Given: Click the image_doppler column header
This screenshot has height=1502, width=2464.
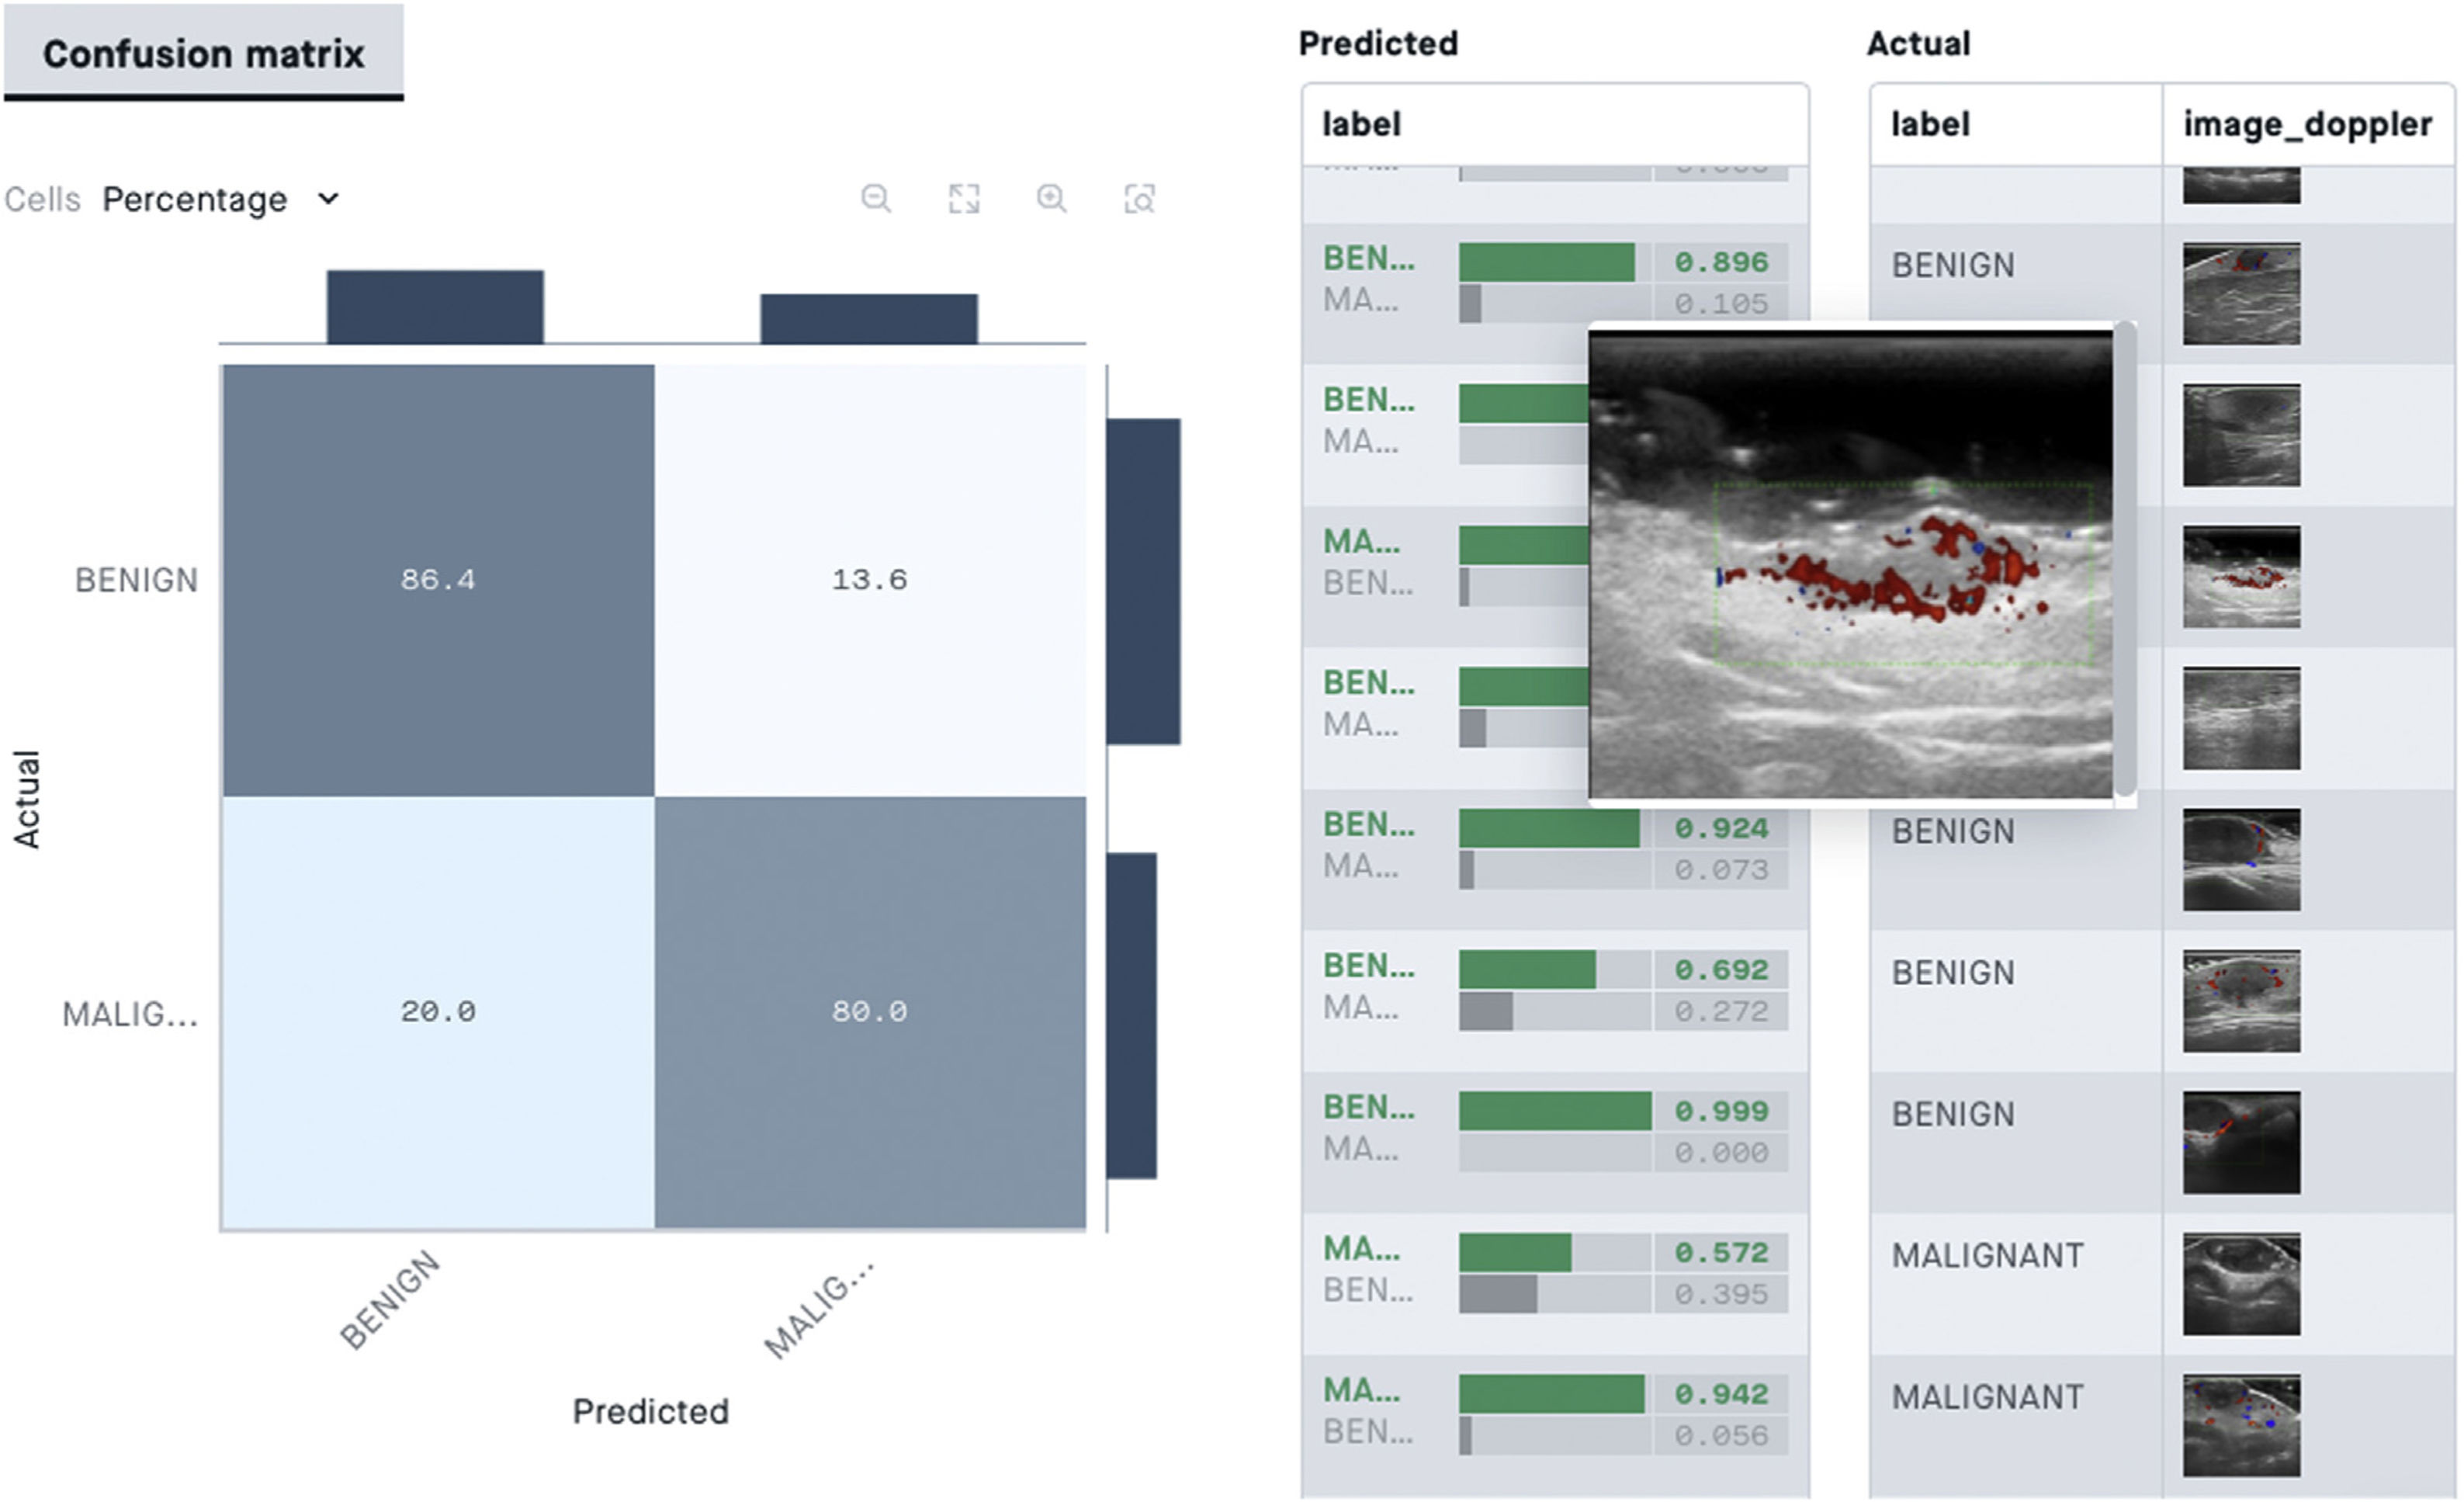Looking at the screenshot, I should pyautogui.click(x=2307, y=125).
